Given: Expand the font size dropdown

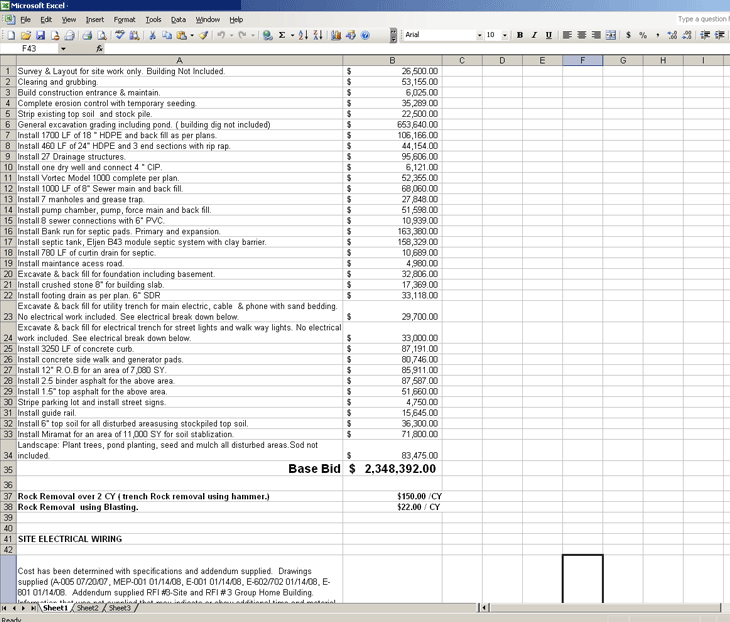Looking at the screenshot, I should [506, 35].
